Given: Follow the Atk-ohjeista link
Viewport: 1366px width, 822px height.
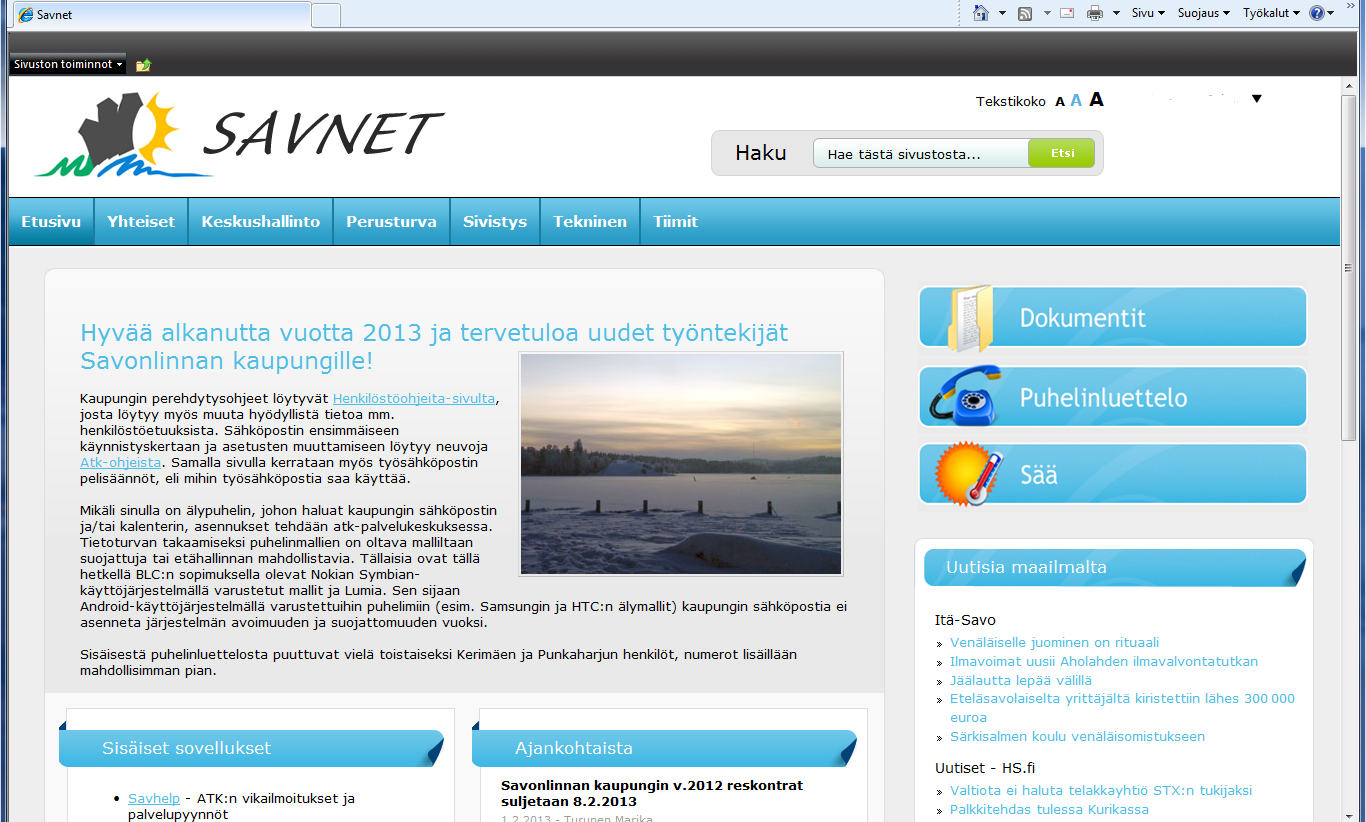Looking at the screenshot, I should coord(120,463).
